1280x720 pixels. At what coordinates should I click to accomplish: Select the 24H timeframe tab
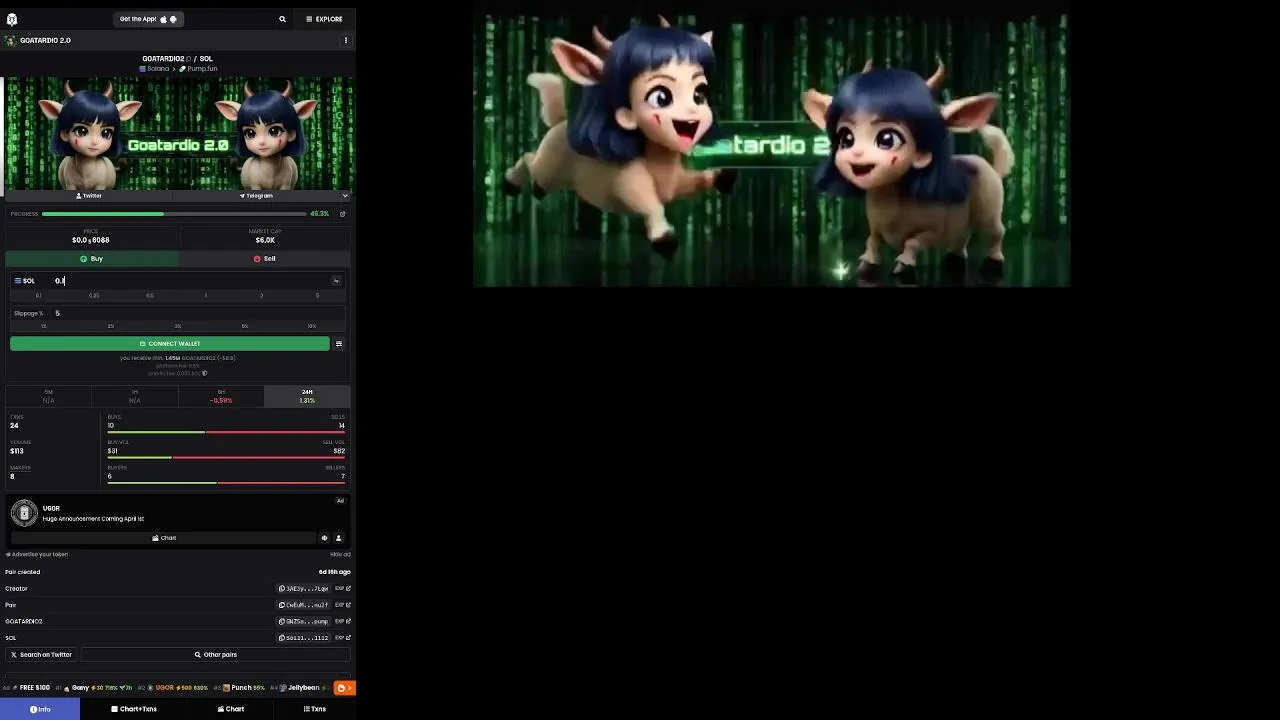coord(307,396)
